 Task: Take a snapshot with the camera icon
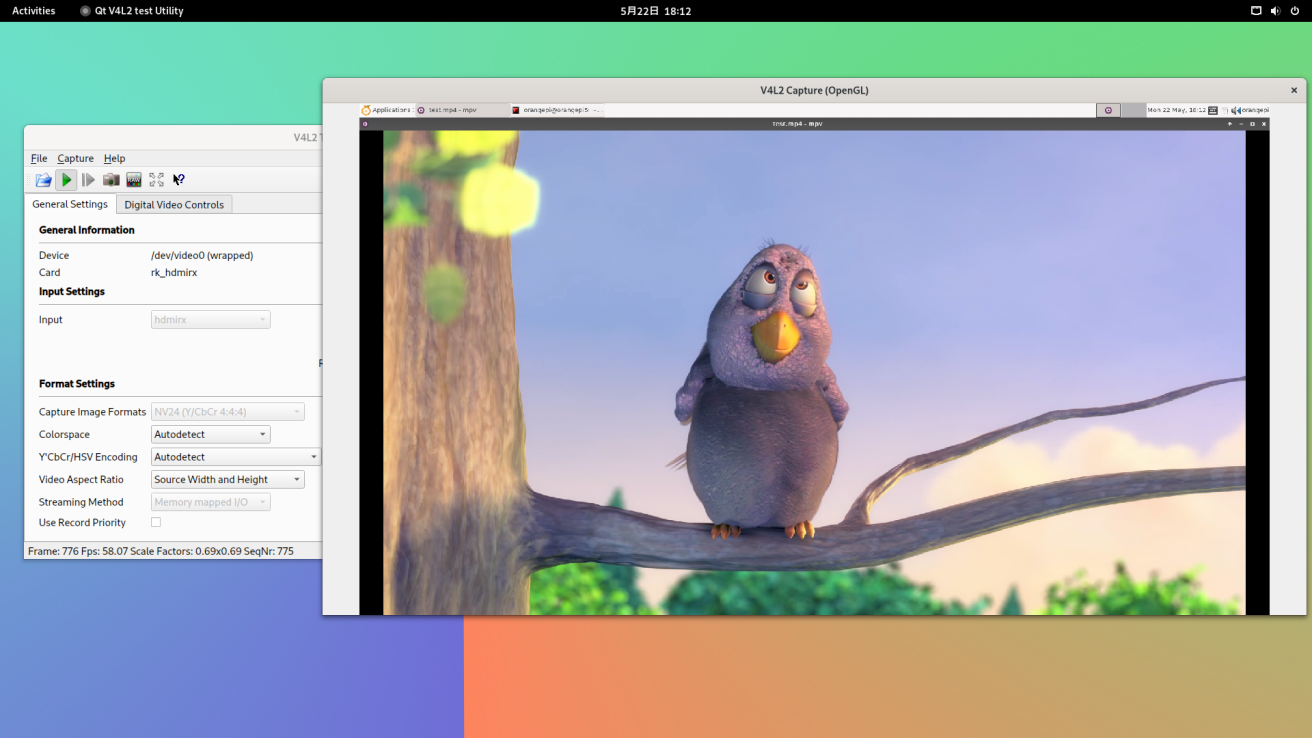click(111, 180)
